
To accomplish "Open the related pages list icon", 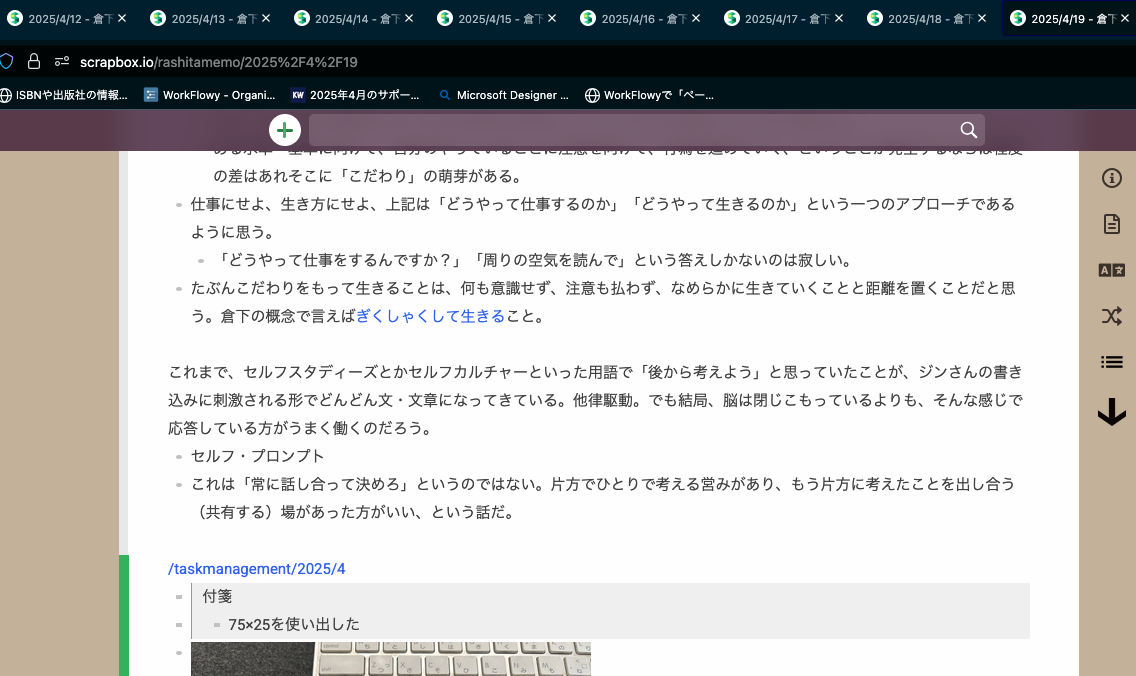I will pos(1111,362).
